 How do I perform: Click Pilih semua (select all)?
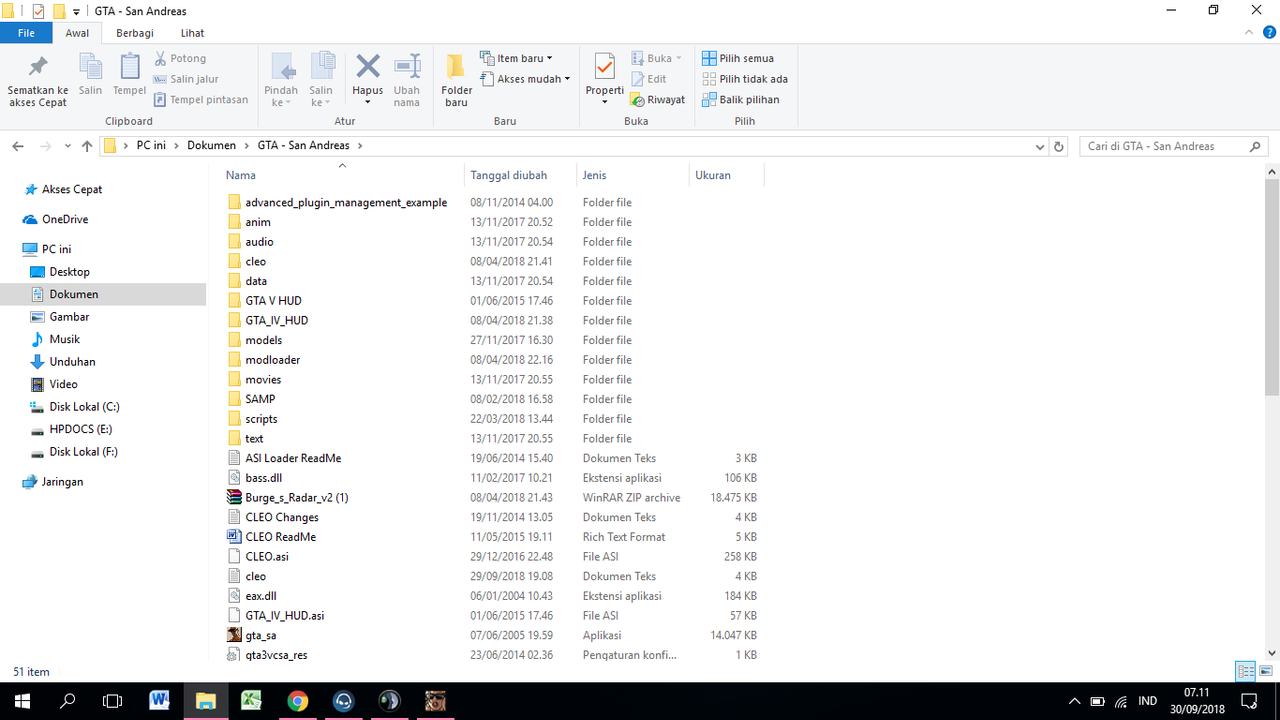[738, 58]
